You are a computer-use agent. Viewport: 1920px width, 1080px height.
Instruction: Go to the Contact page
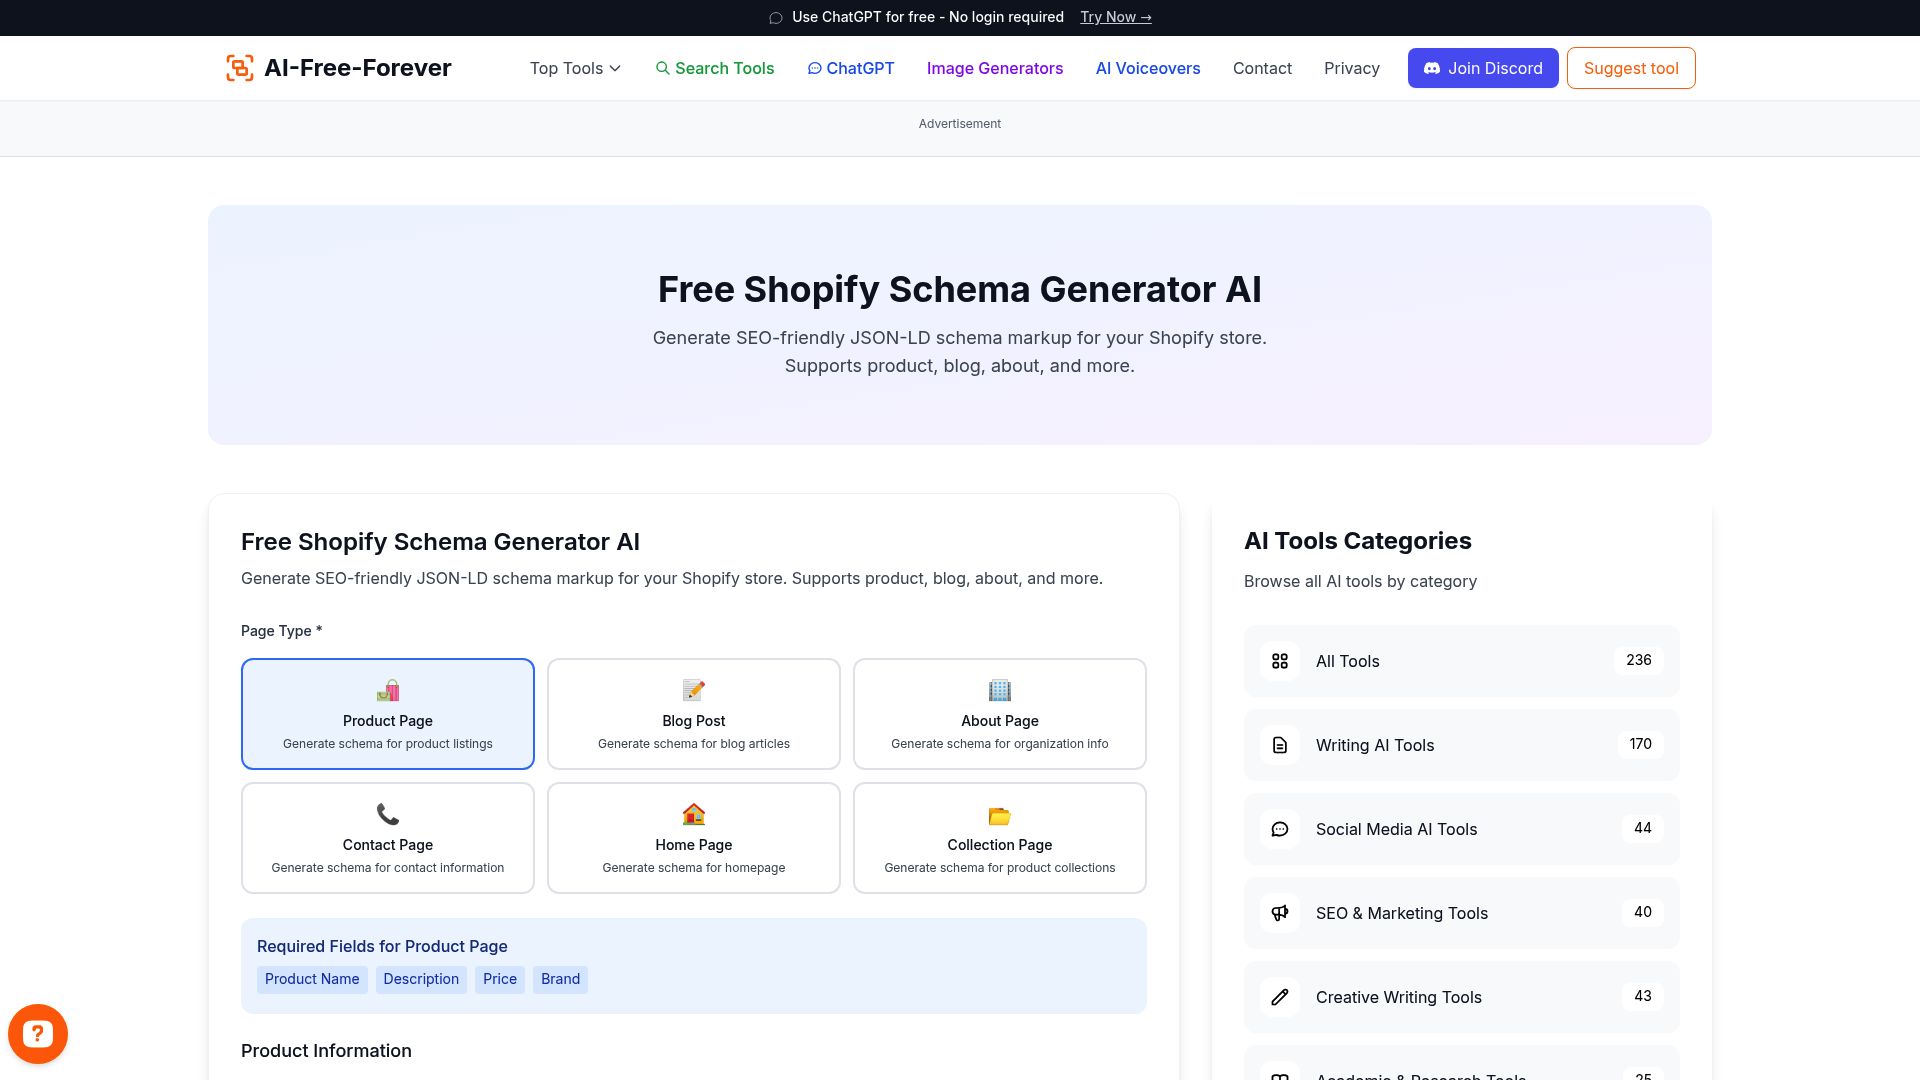[x=1262, y=68]
